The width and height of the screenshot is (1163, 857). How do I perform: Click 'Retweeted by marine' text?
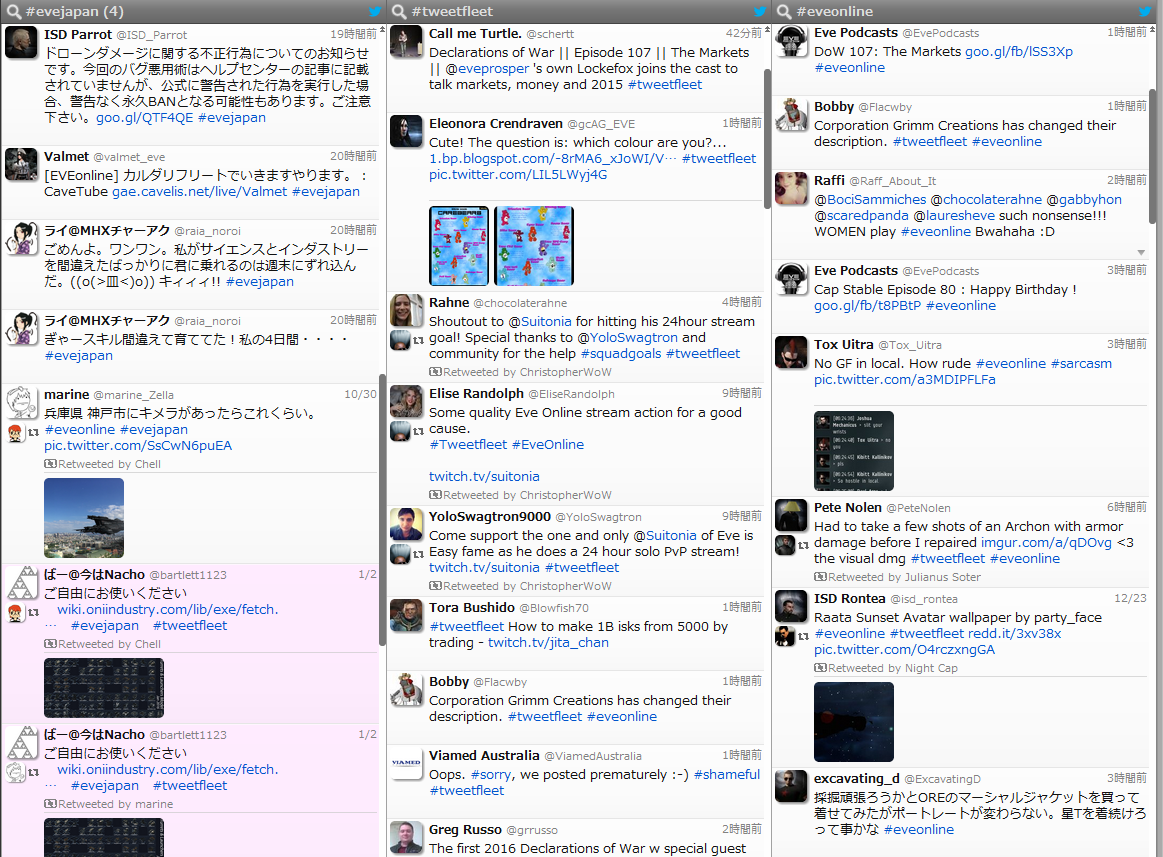pyautogui.click(x=115, y=804)
